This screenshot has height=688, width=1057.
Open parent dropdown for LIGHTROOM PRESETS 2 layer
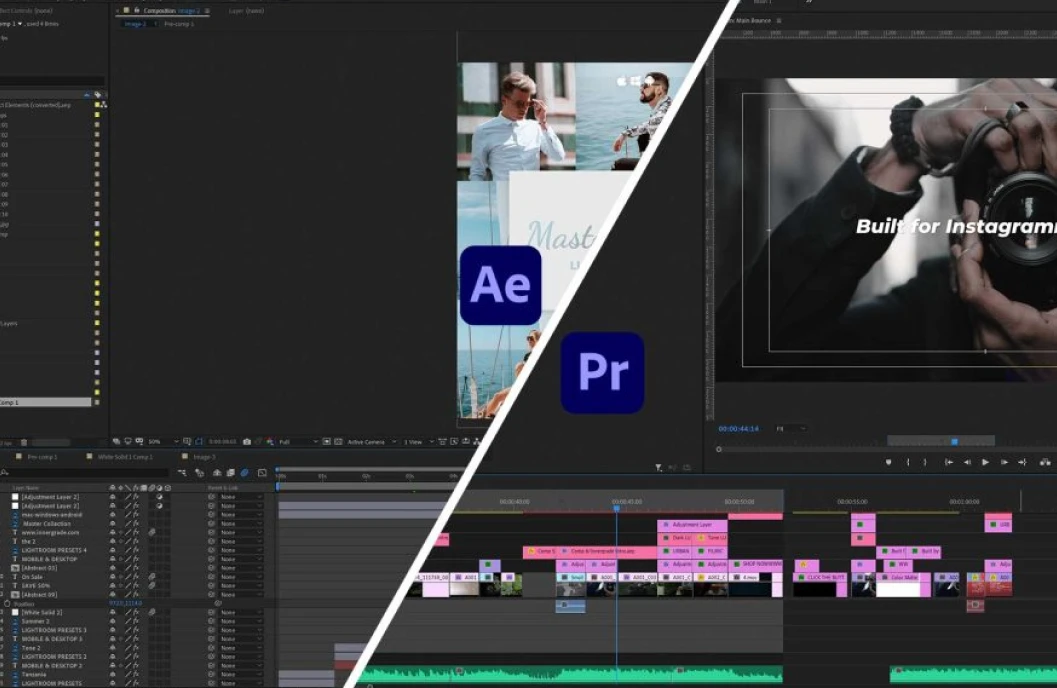tap(241, 656)
